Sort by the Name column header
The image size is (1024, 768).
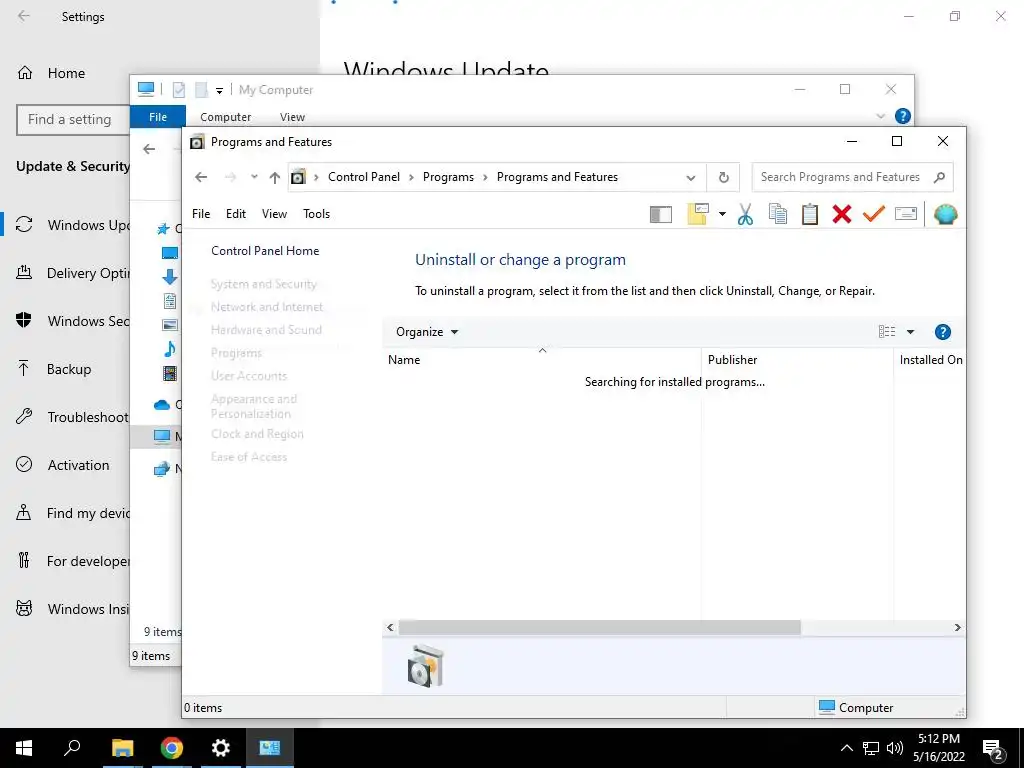pyautogui.click(x=541, y=360)
